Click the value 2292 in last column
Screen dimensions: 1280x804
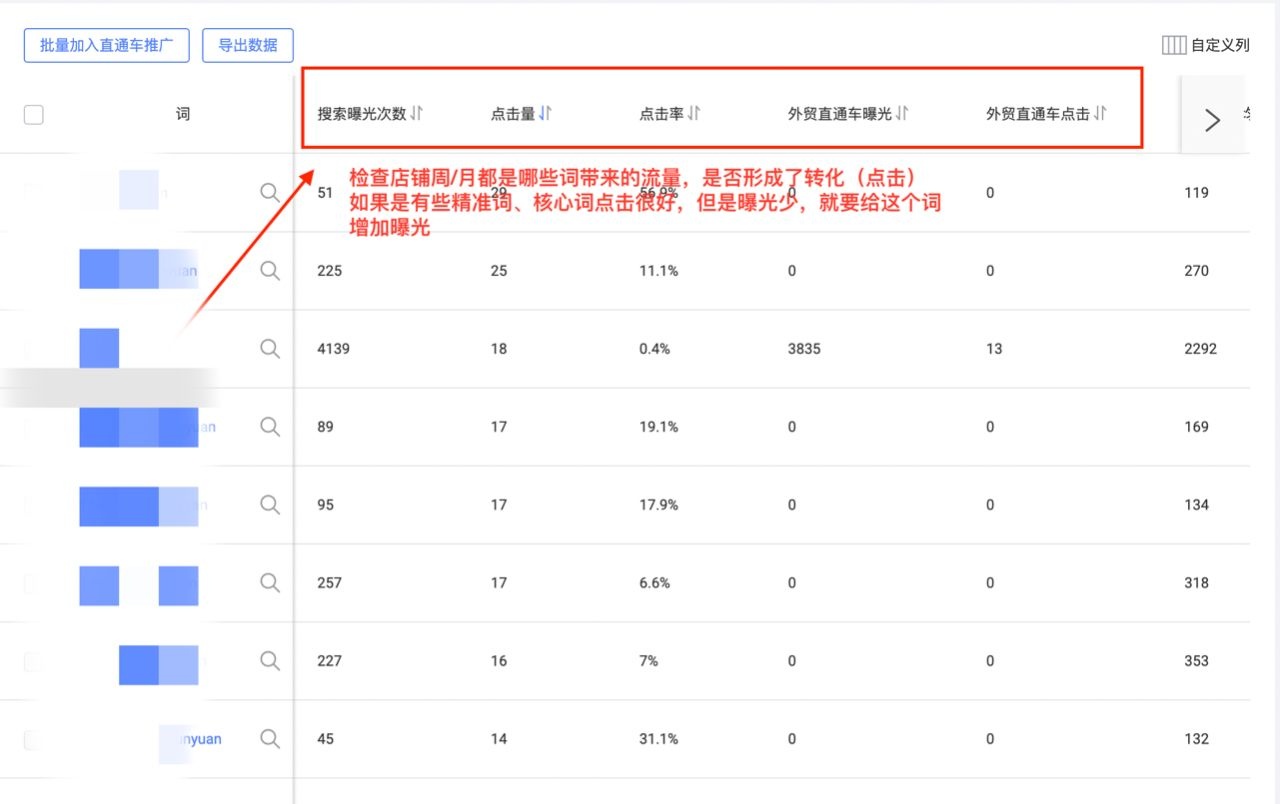tap(1200, 349)
